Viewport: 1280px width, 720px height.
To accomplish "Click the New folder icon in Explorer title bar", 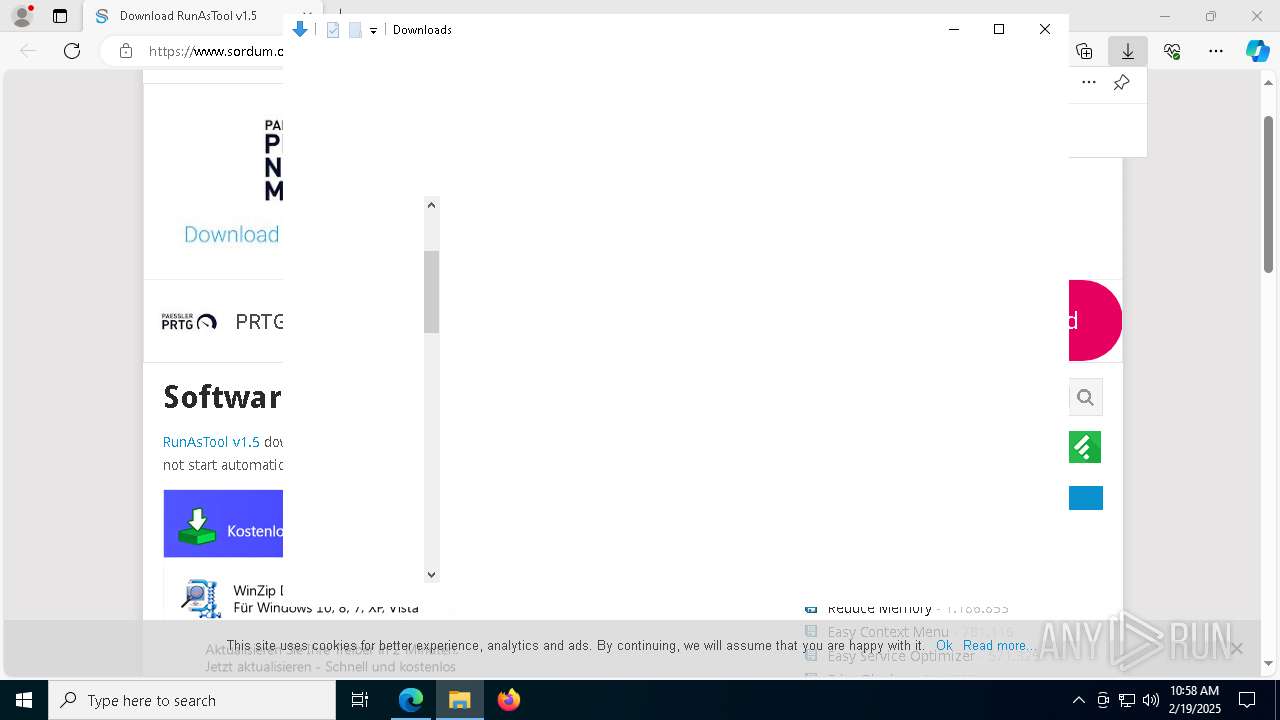I will 355,30.
